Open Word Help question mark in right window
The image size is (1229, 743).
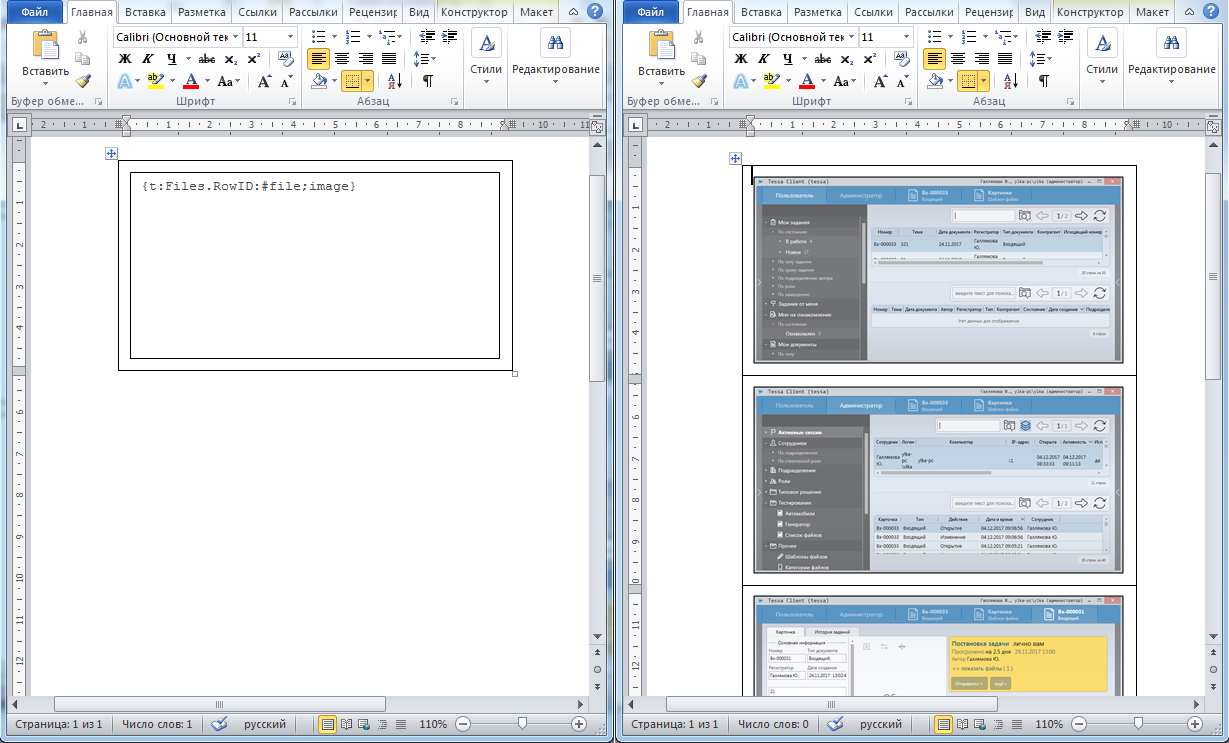click(1210, 13)
